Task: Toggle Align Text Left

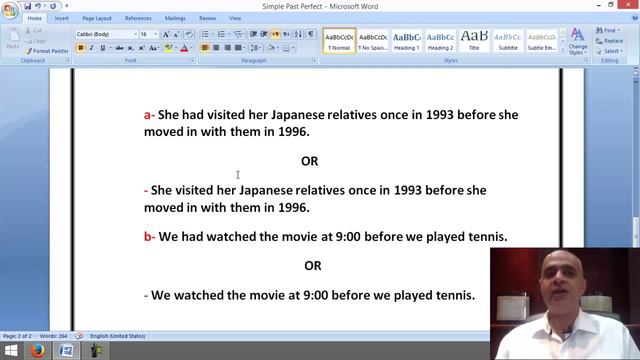Action: [x=205, y=48]
